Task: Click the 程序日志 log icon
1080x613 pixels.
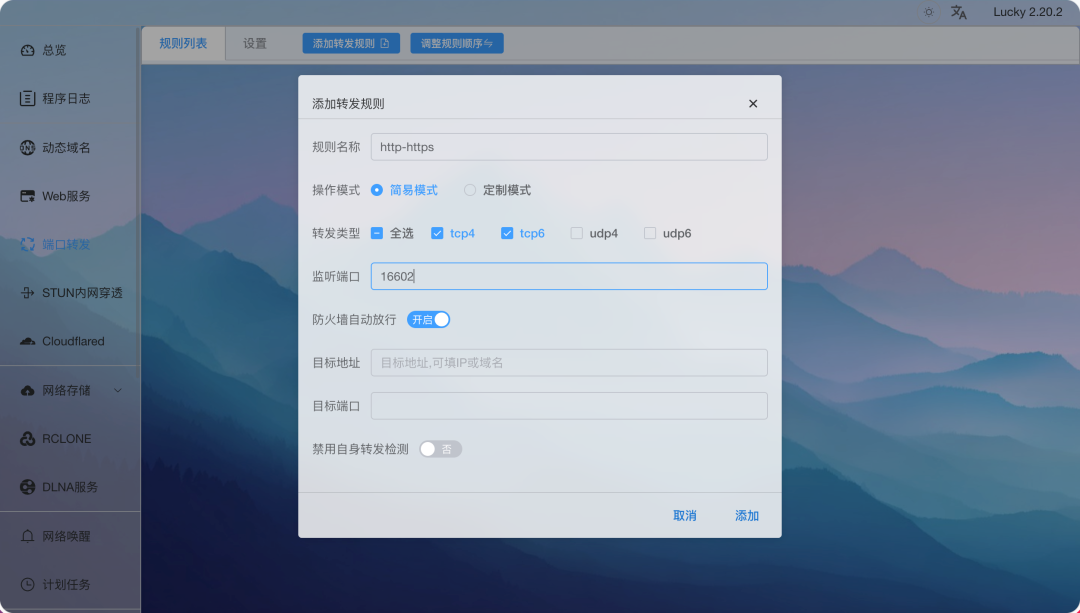Action: [28, 98]
